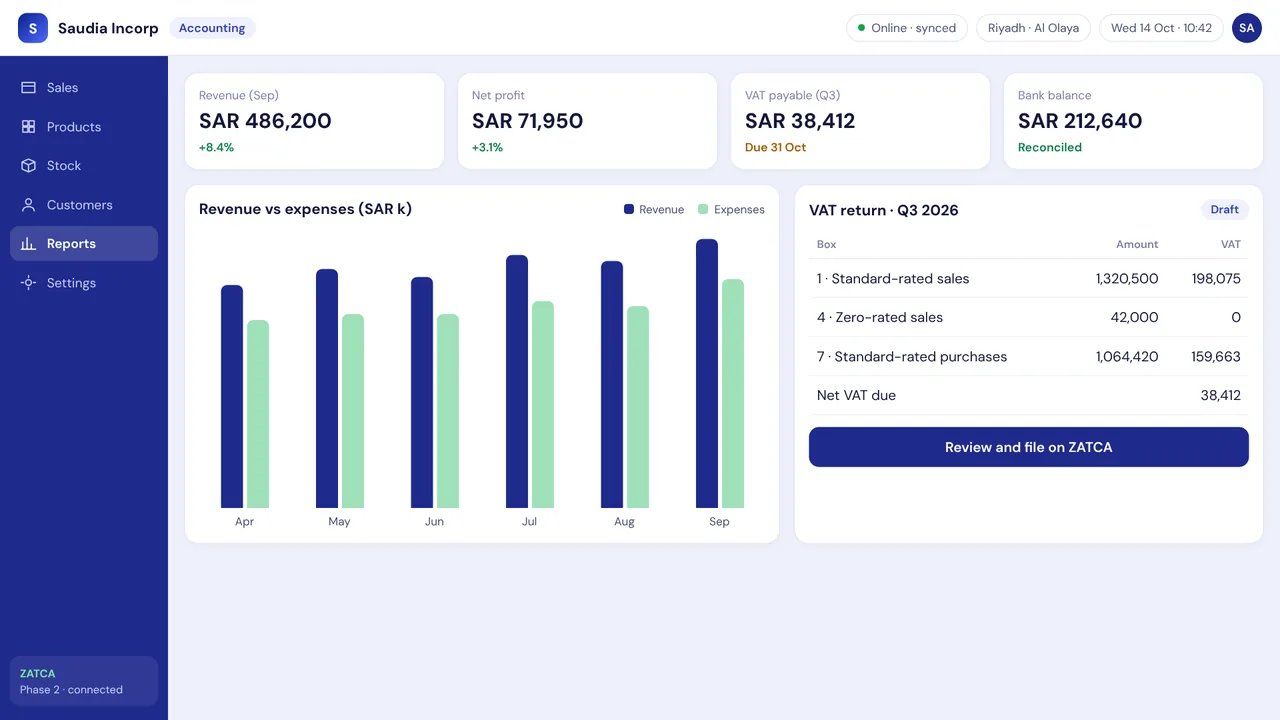1280x720 pixels.
Task: Click the September revenue bar
Action: tap(707, 373)
